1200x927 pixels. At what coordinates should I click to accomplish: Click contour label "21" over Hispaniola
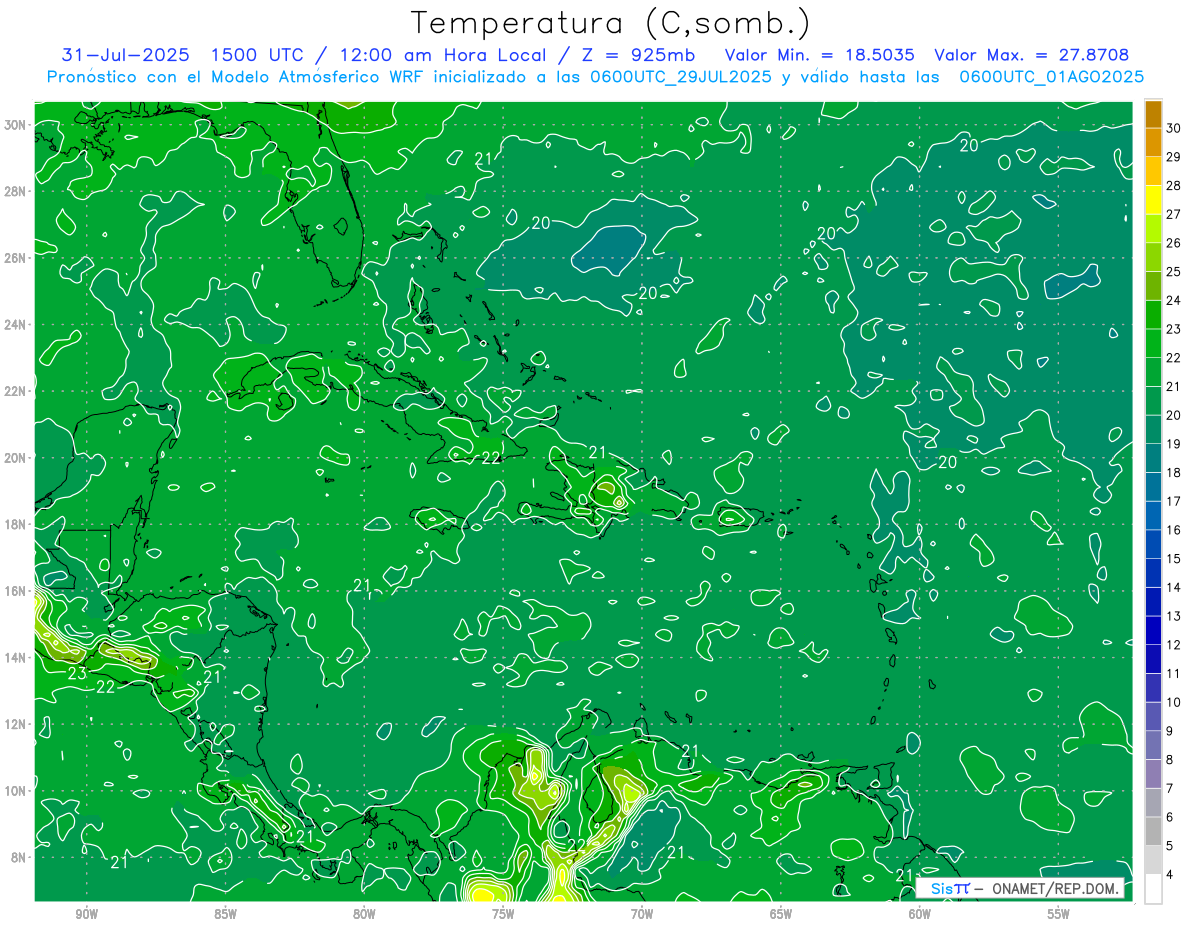[599, 452]
